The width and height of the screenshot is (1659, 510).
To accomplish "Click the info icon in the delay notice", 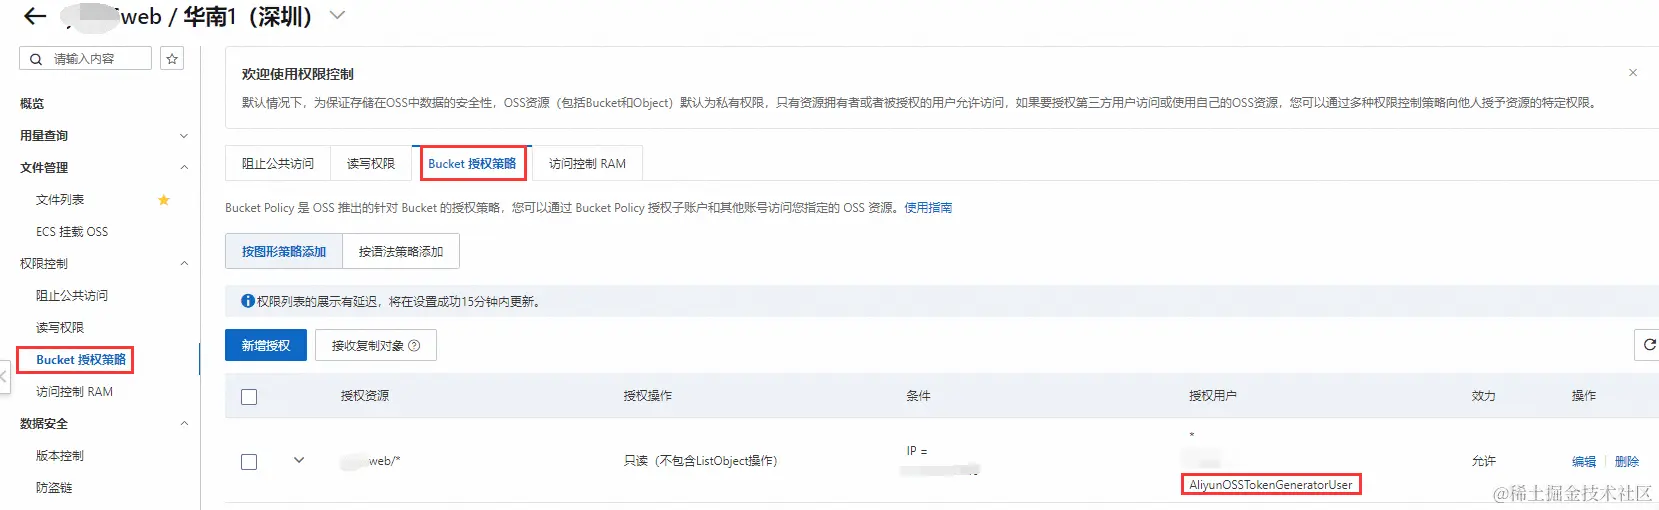I will coord(248,301).
